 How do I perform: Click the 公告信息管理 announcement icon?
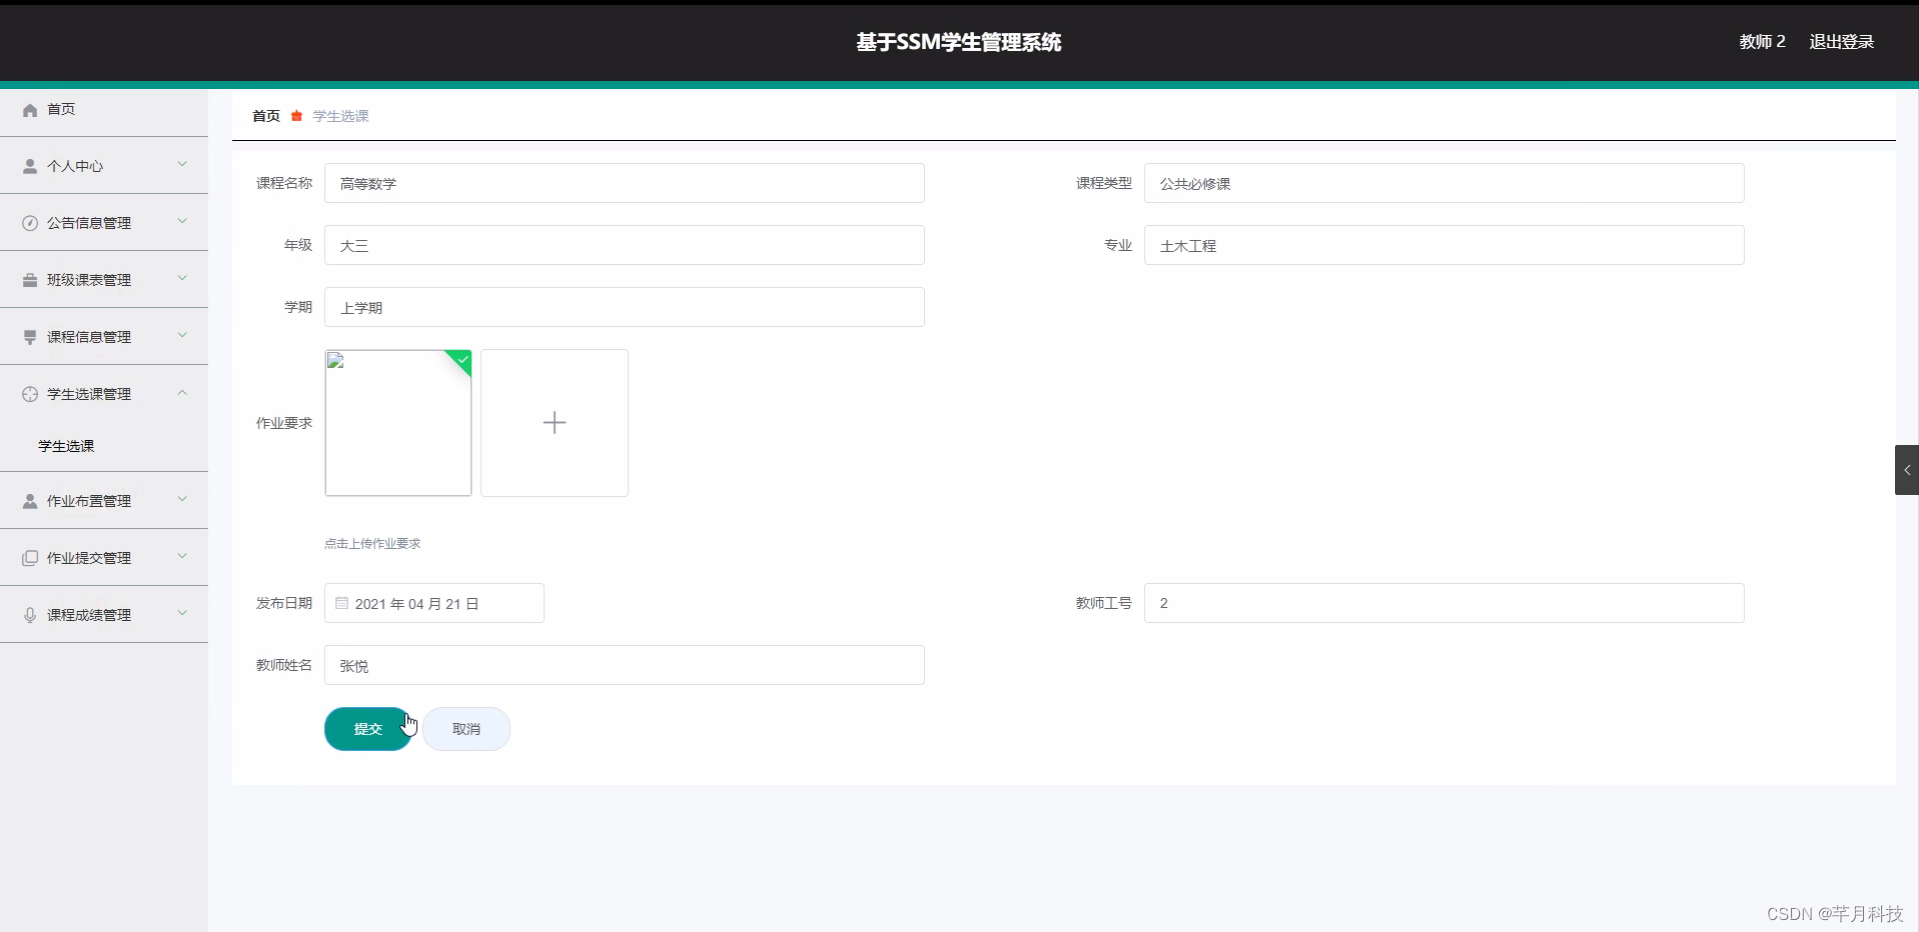28,222
